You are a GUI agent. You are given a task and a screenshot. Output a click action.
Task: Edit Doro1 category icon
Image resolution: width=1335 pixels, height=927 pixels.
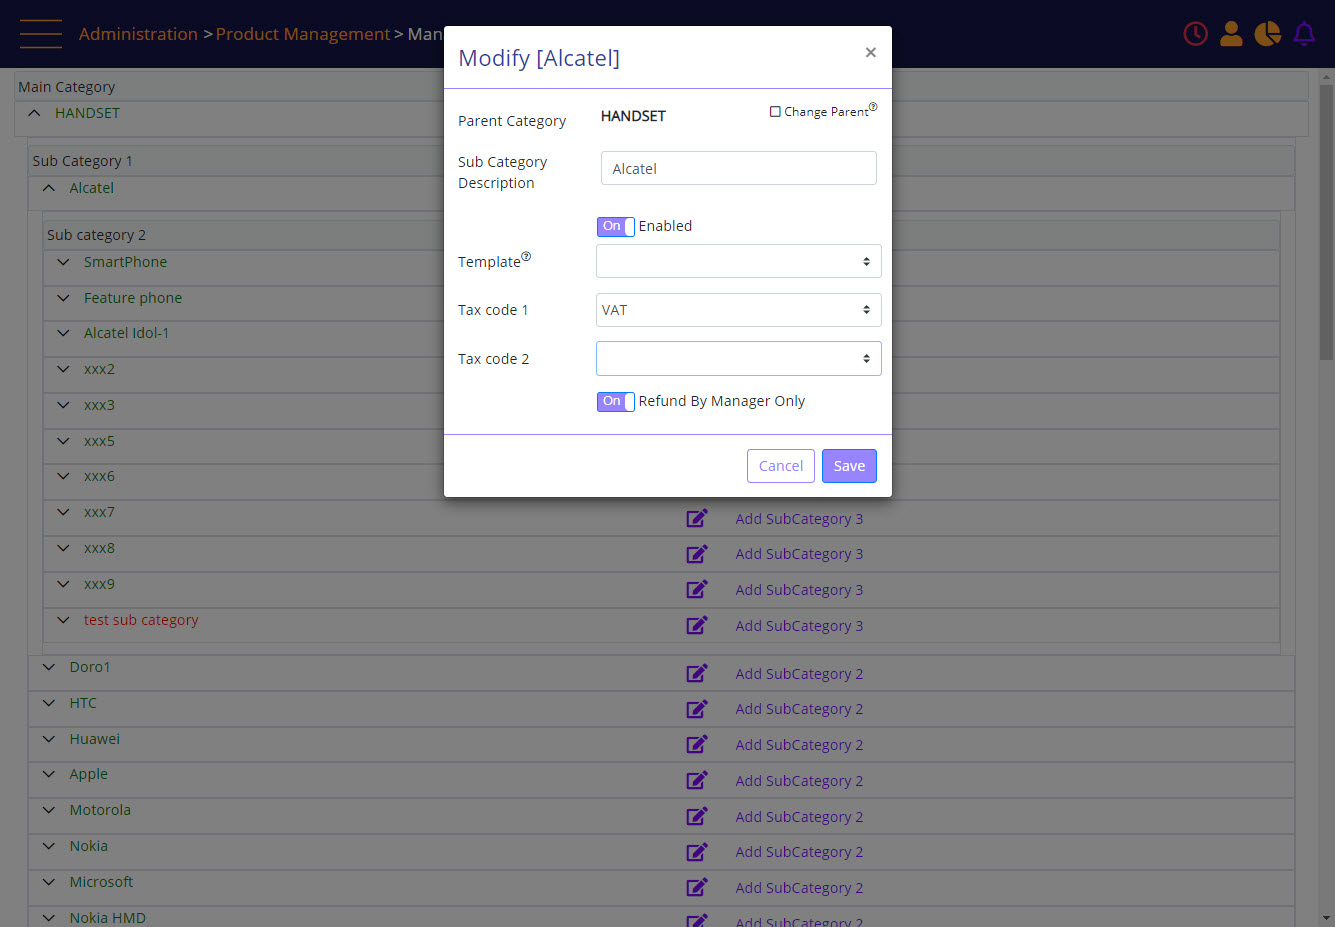click(697, 673)
